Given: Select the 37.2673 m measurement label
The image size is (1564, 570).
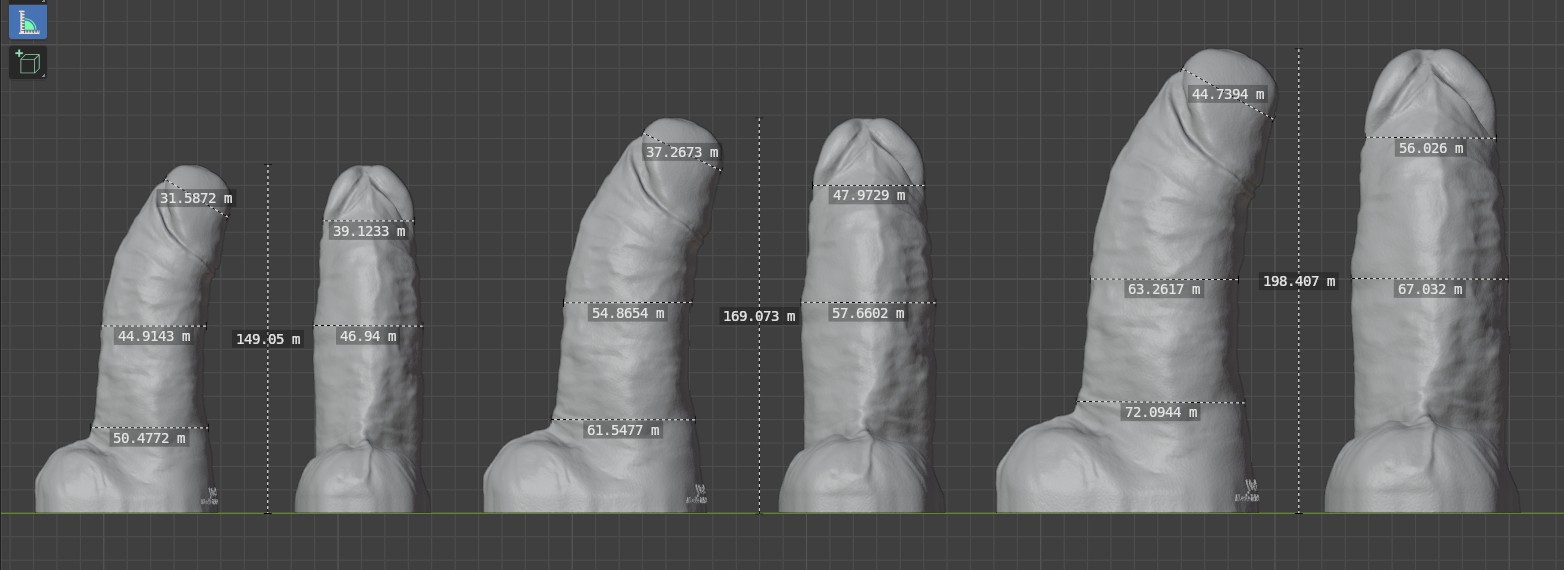Looking at the screenshot, I should (682, 152).
